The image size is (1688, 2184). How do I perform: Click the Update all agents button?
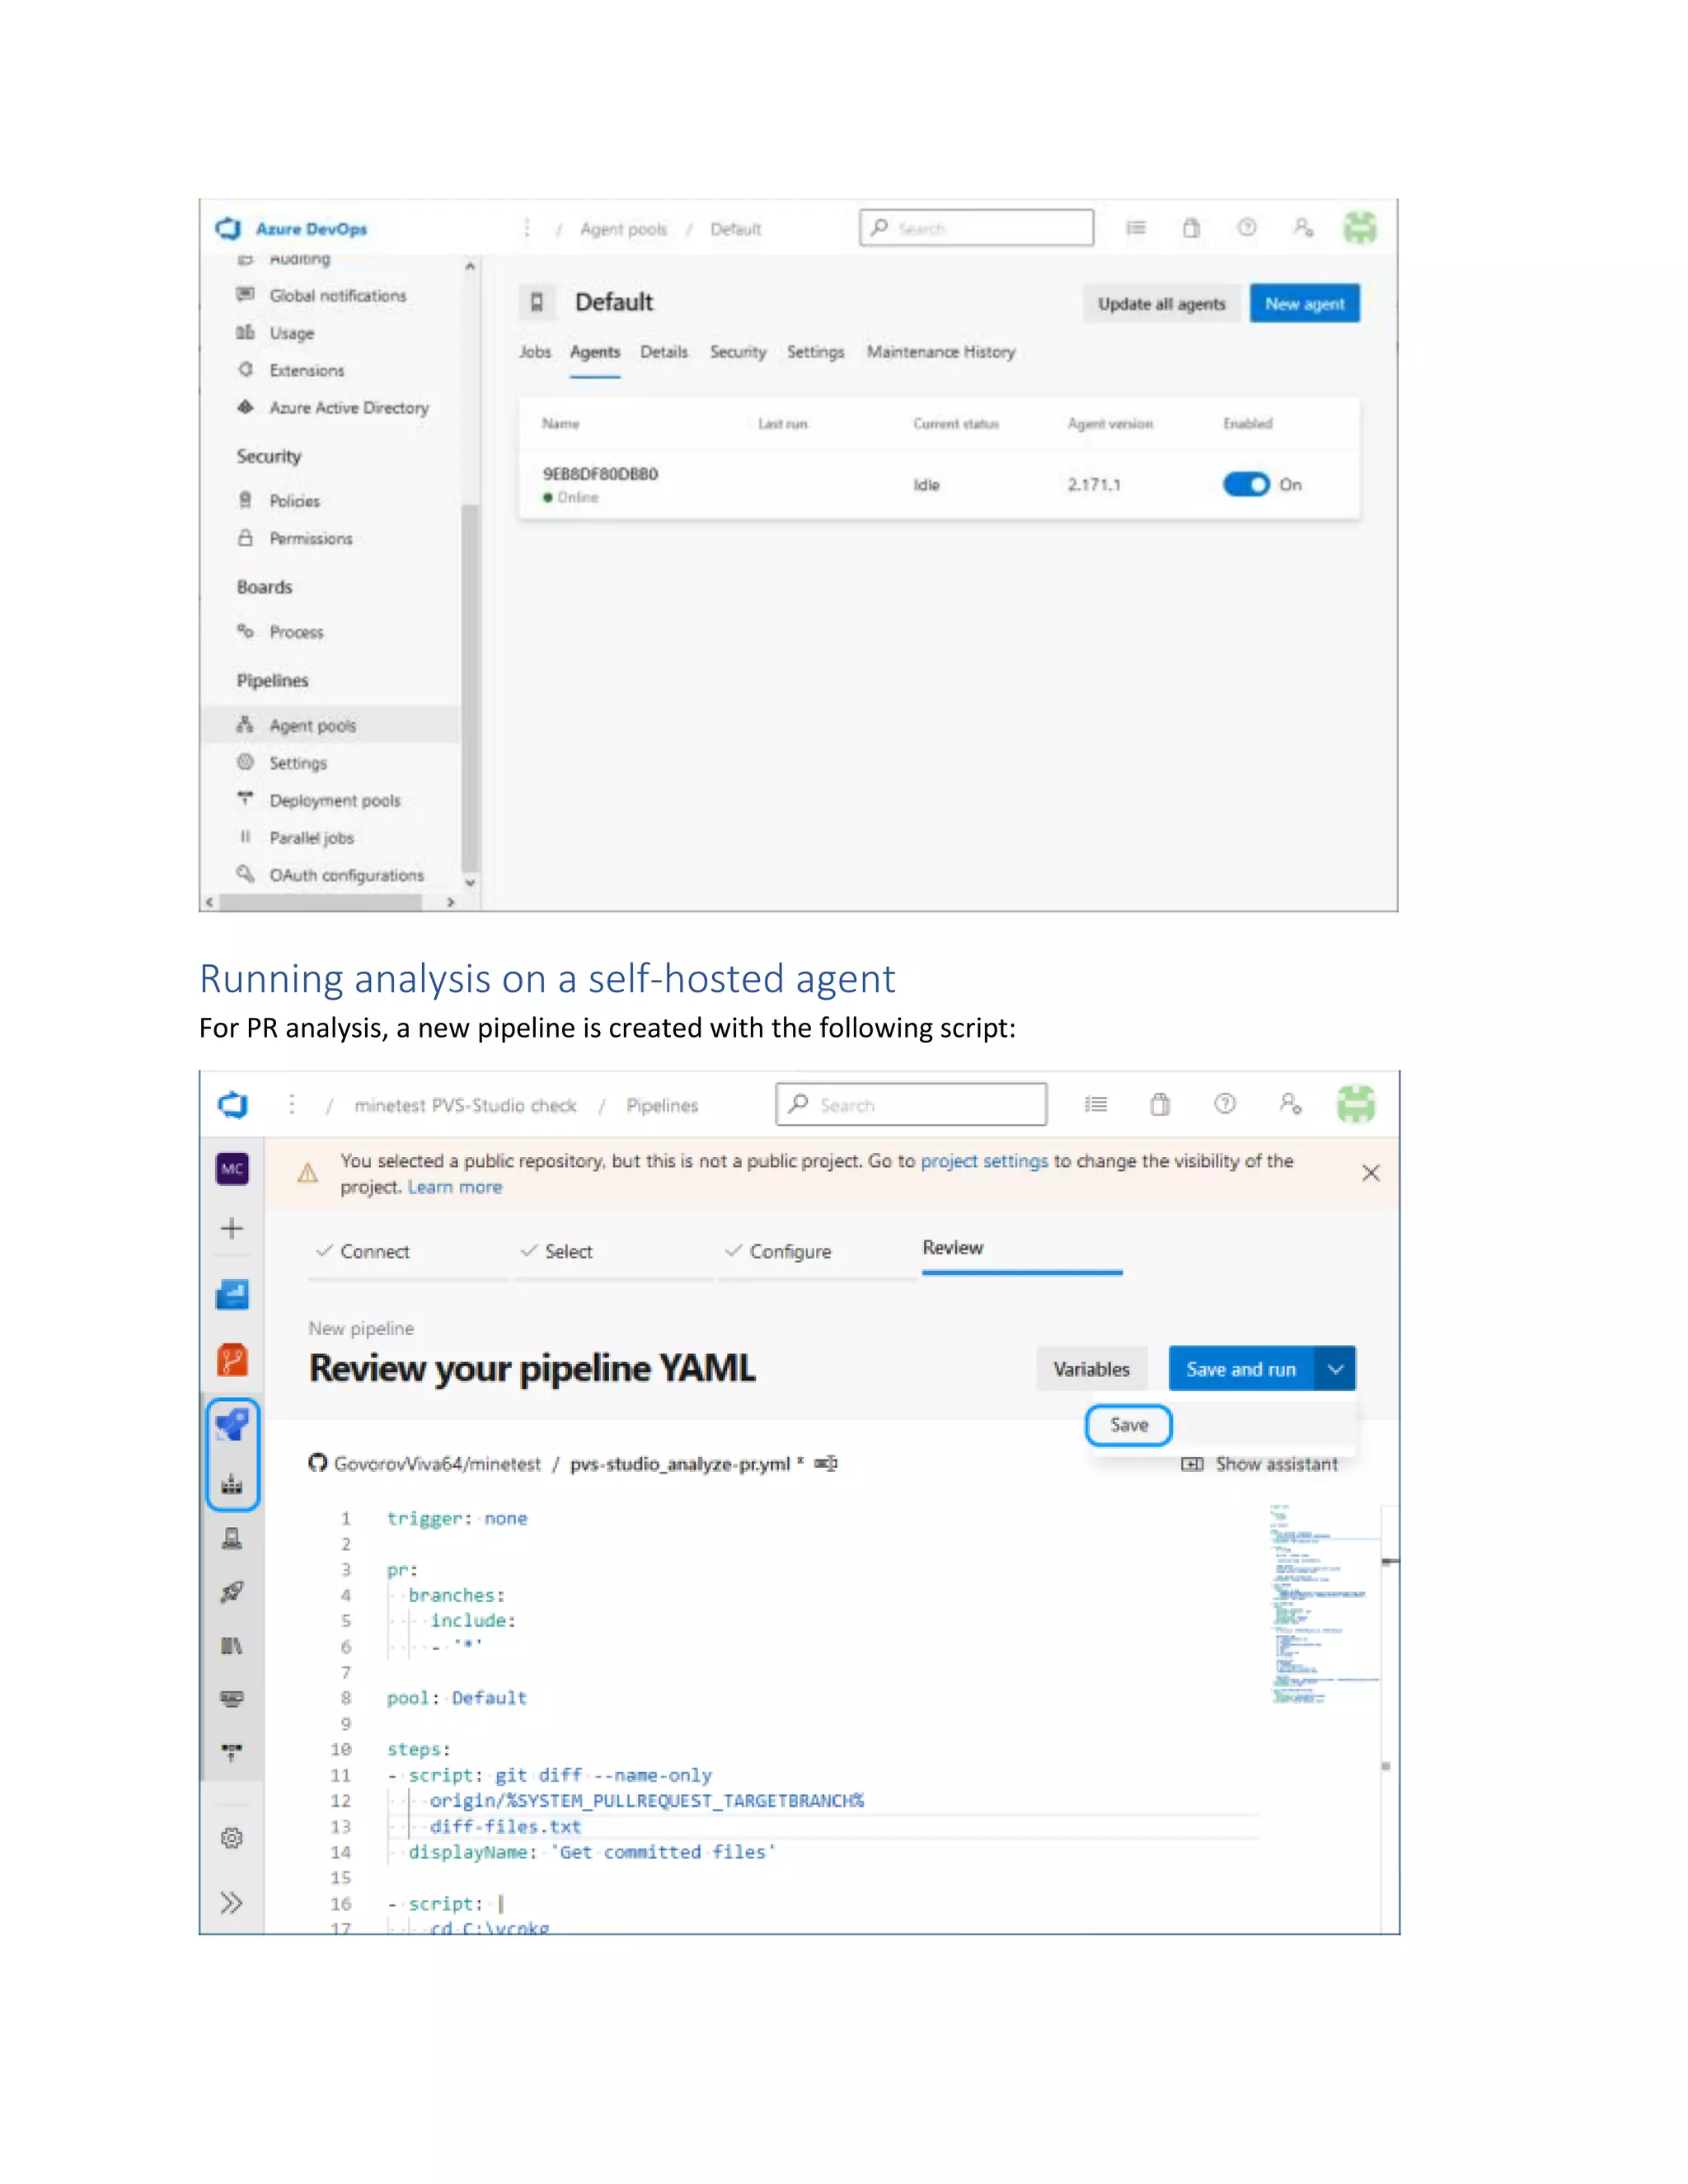1161,304
